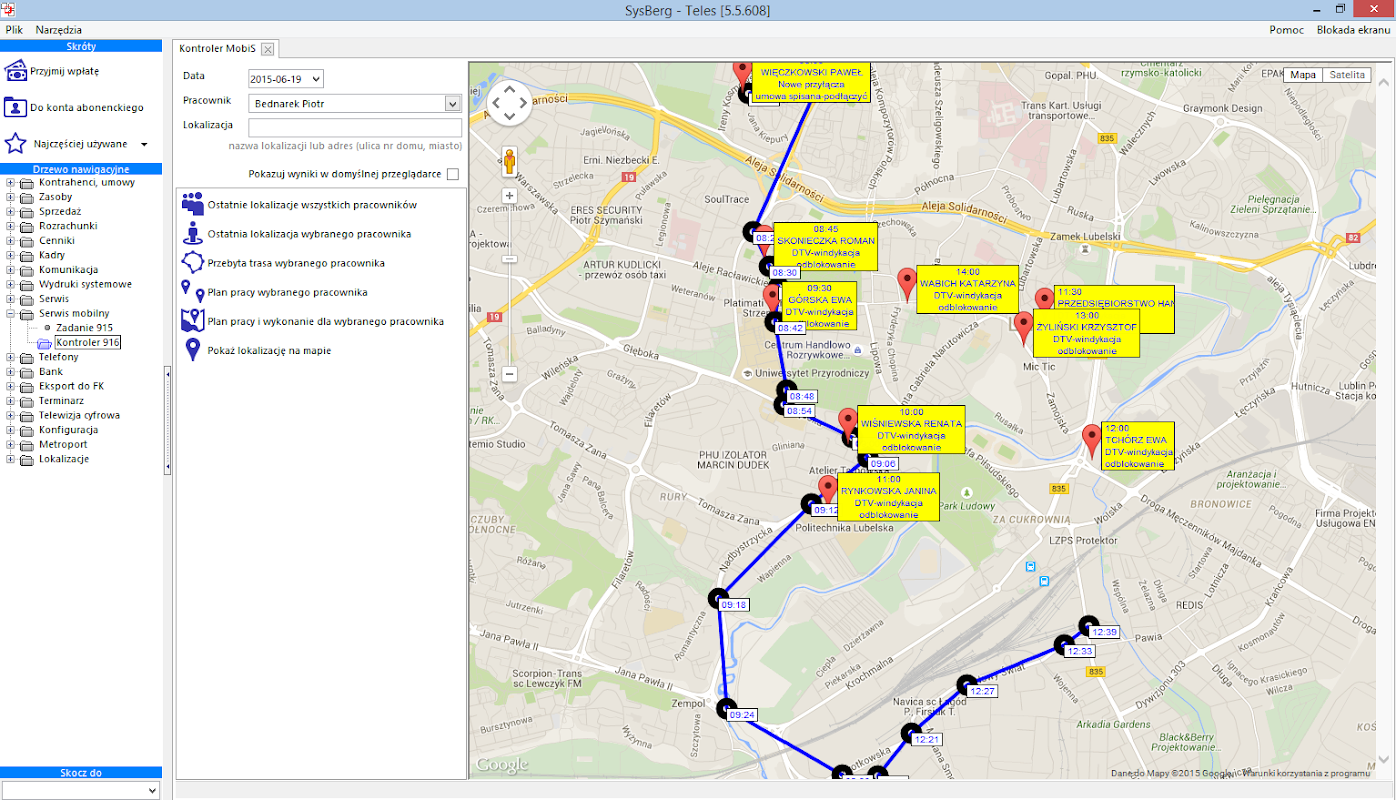
Task: Click the Przyjmij wpłatę cash register icon
Action: 15,71
